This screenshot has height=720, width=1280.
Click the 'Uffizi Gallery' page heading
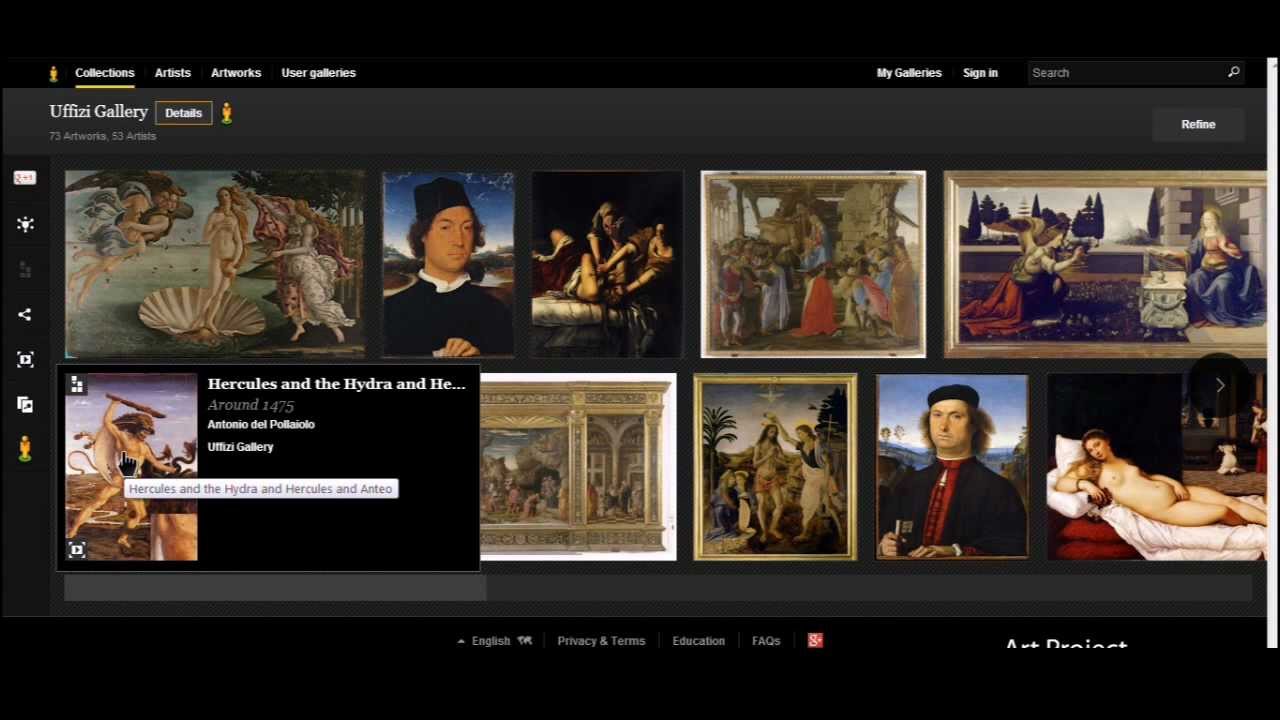[x=99, y=112]
